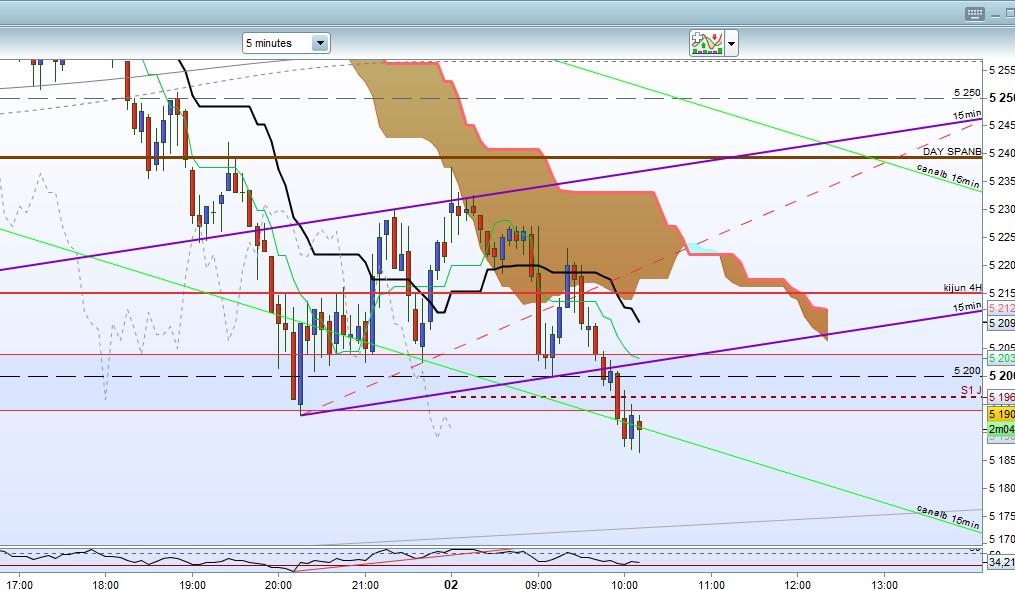
Task: Minimize the chart window
Action: coord(998,14)
